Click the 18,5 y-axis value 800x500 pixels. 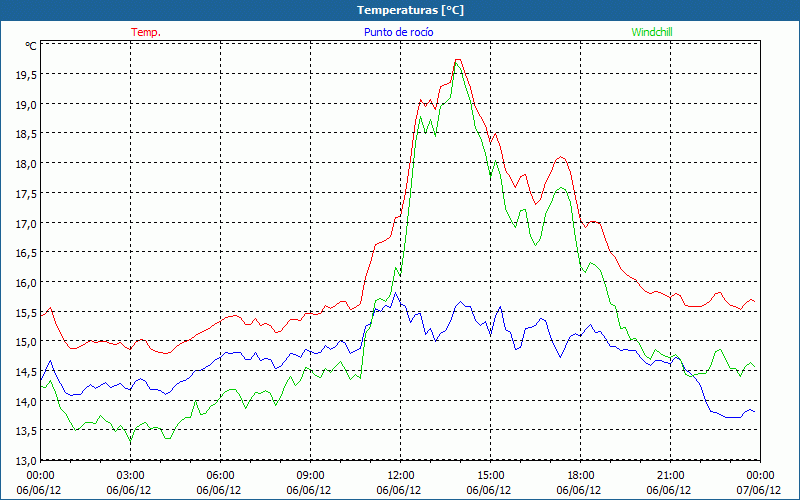click(27, 134)
